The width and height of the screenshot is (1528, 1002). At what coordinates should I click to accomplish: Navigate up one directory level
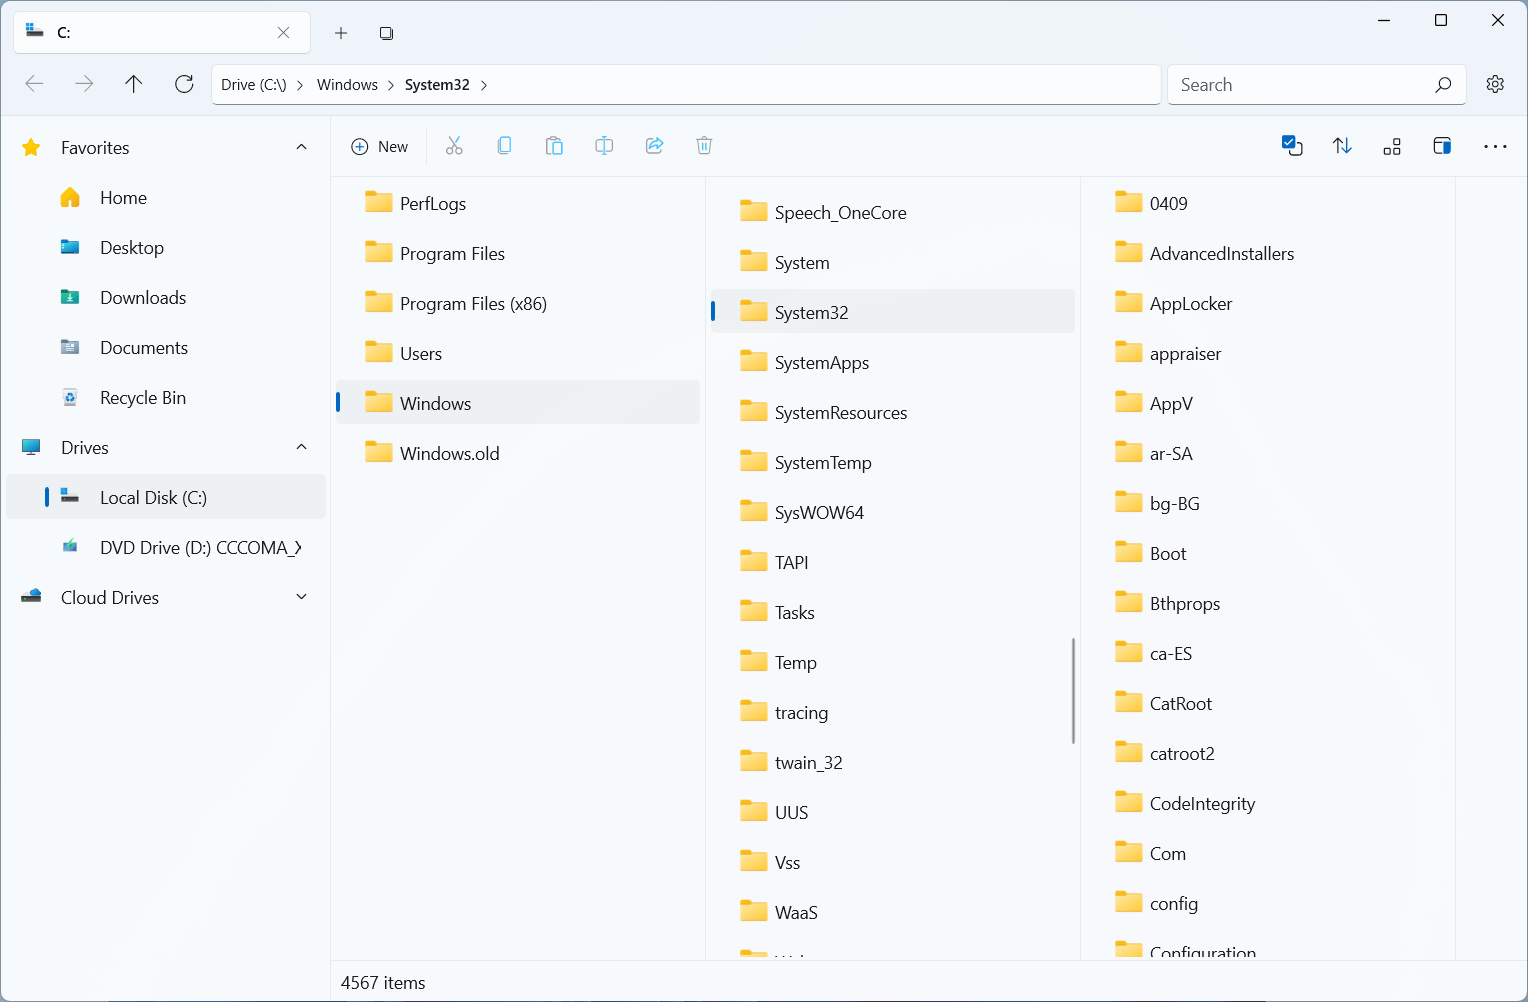(x=134, y=85)
